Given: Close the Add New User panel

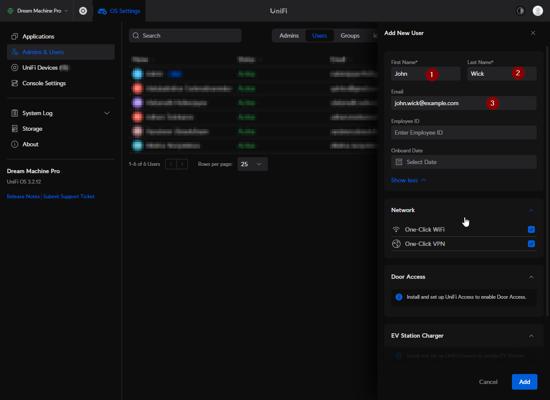Looking at the screenshot, I should [x=533, y=33].
